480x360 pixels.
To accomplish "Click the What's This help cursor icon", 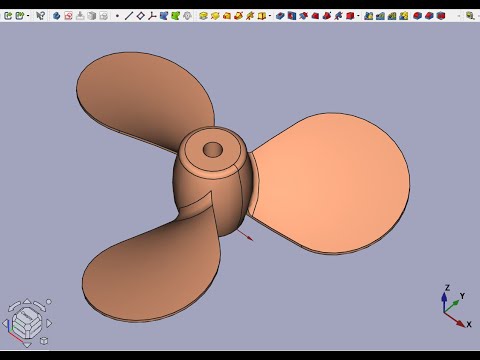I will (40, 15).
